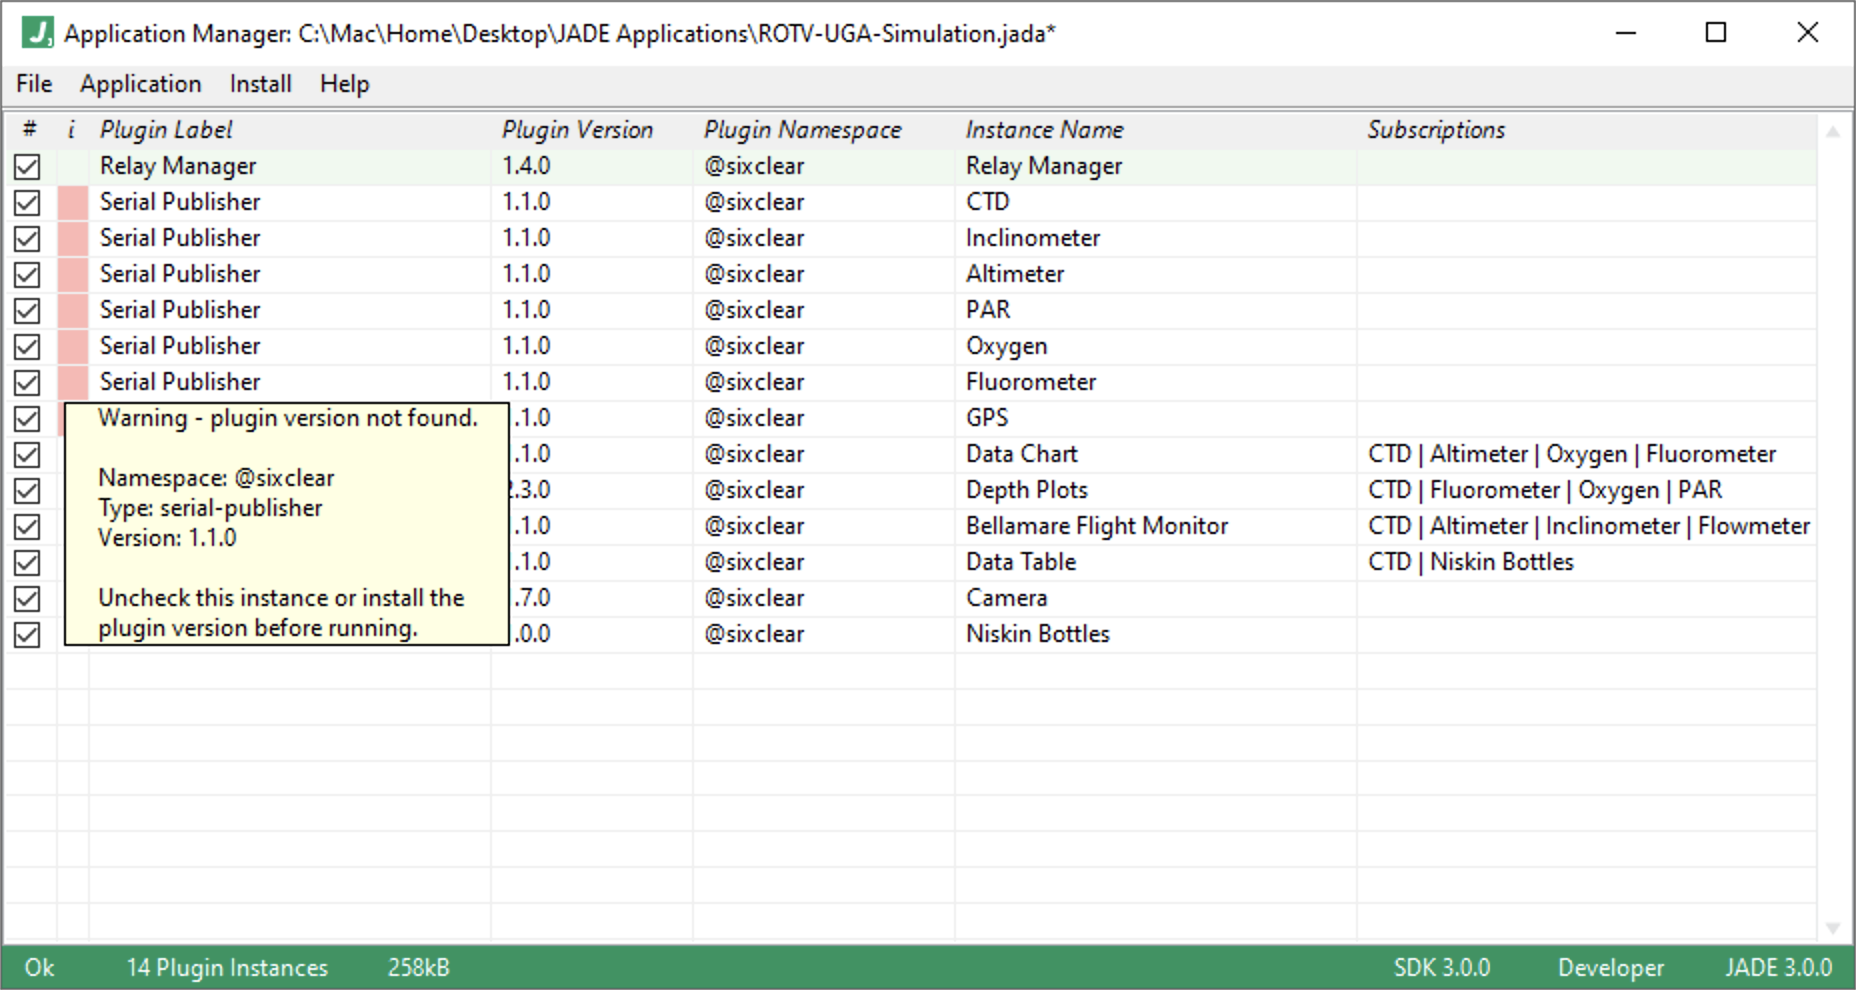Open the Install menu
Viewport: 1856px width, 990px height.
click(x=259, y=84)
